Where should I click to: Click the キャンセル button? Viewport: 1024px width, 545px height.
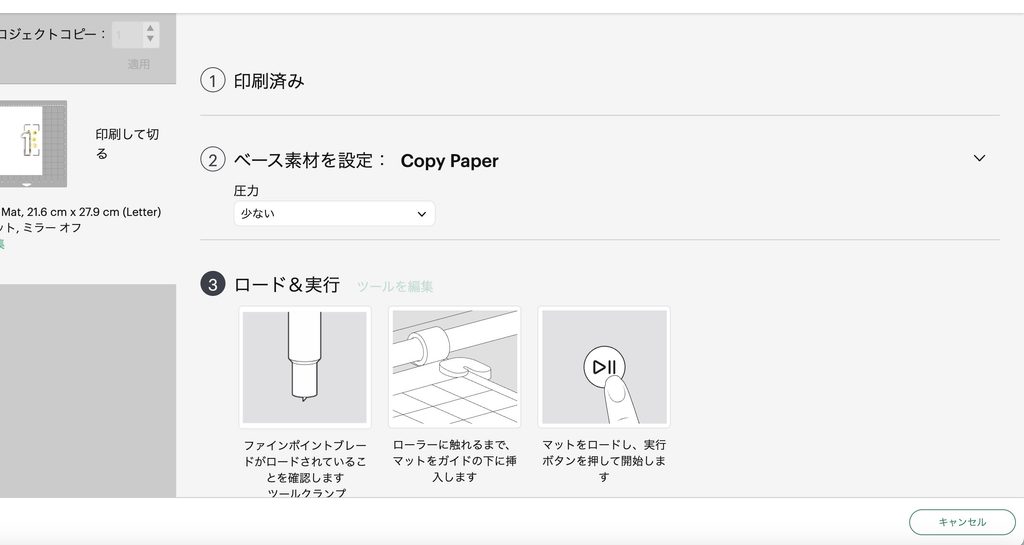[x=962, y=522]
